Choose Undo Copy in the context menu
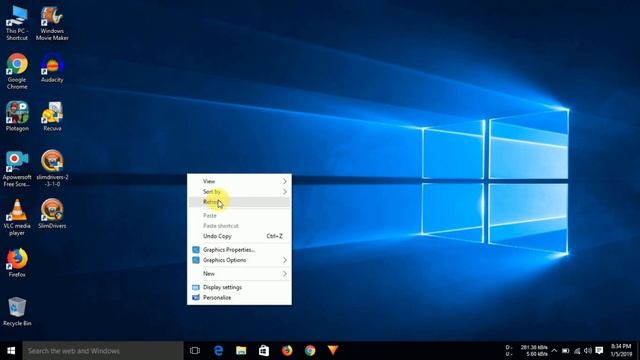The height and width of the screenshot is (360, 640). point(239,236)
